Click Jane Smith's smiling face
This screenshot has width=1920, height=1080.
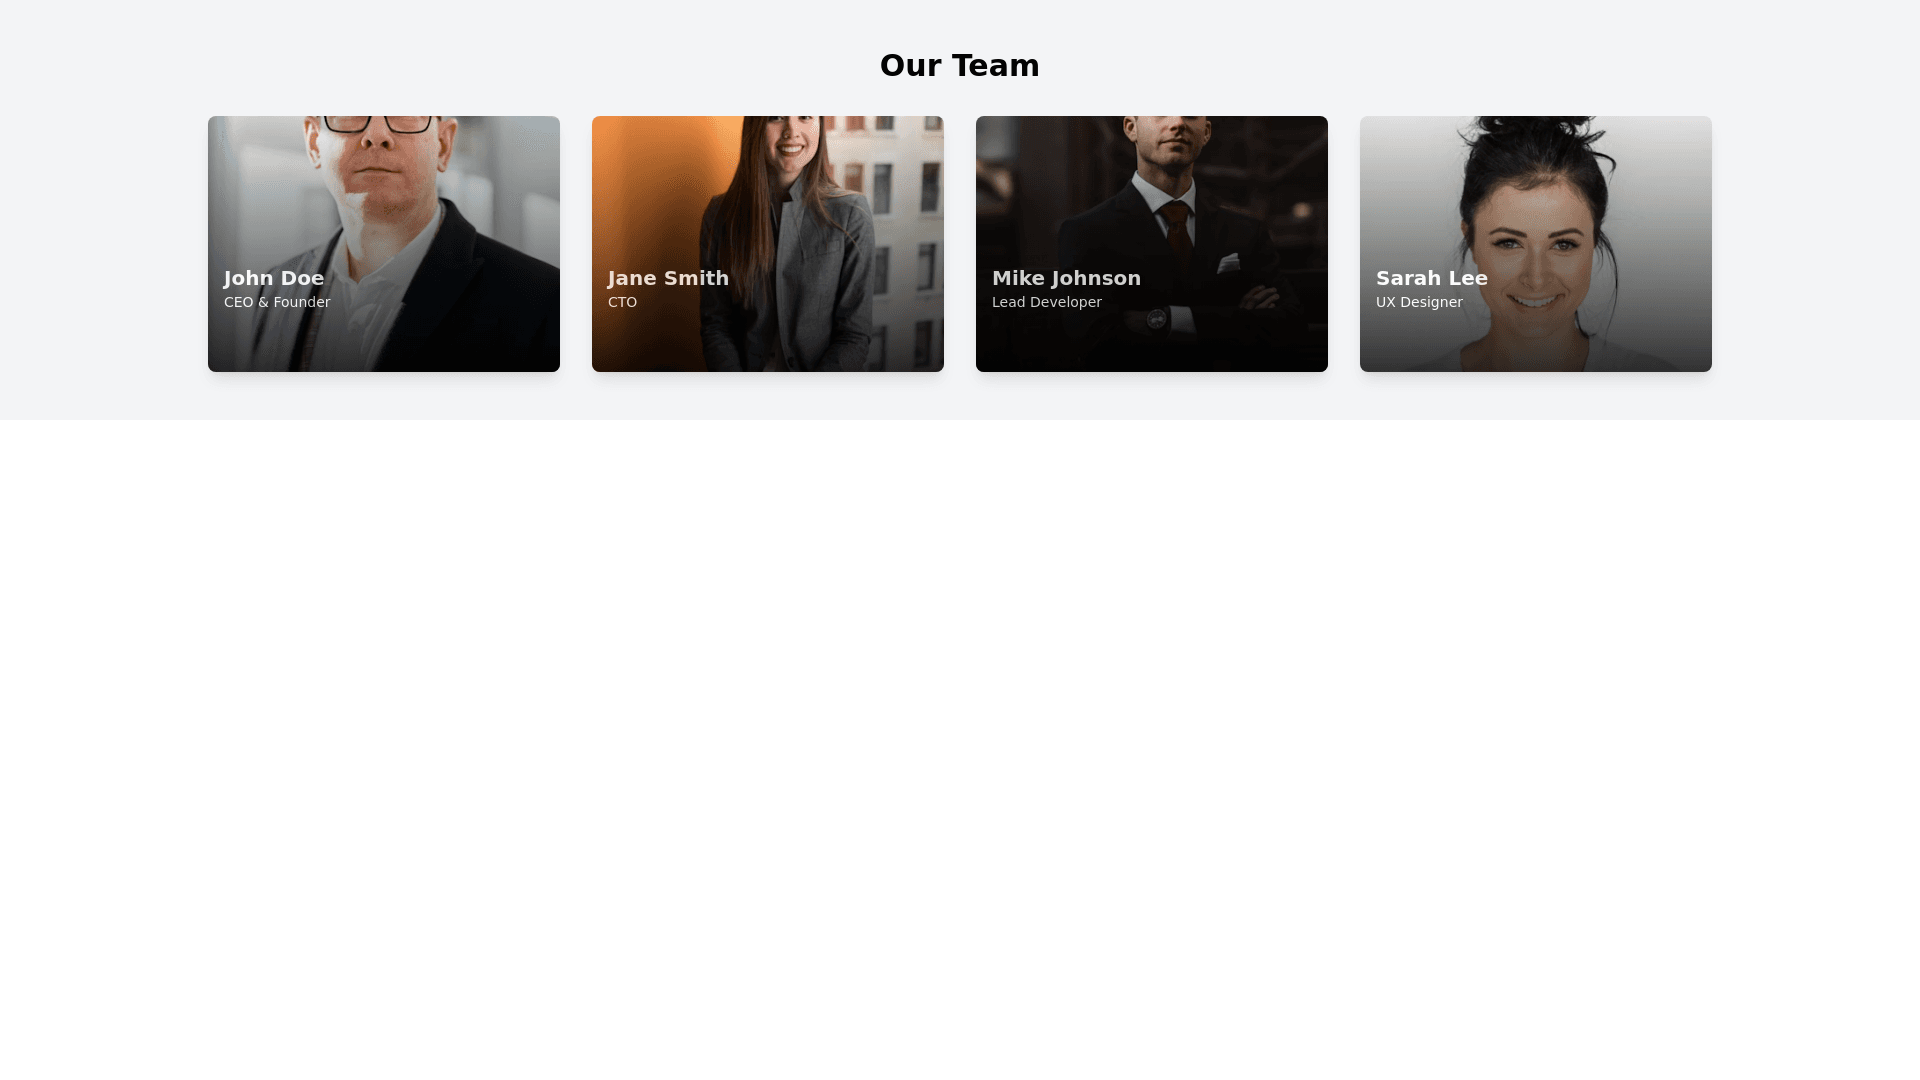click(x=790, y=137)
